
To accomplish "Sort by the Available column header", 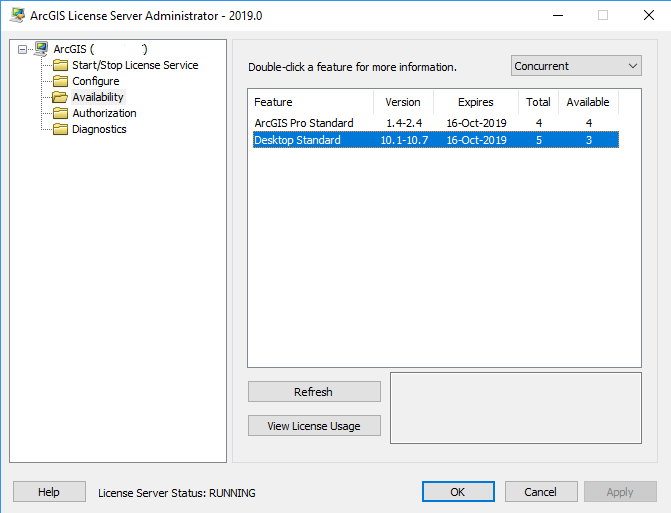I will coord(588,102).
